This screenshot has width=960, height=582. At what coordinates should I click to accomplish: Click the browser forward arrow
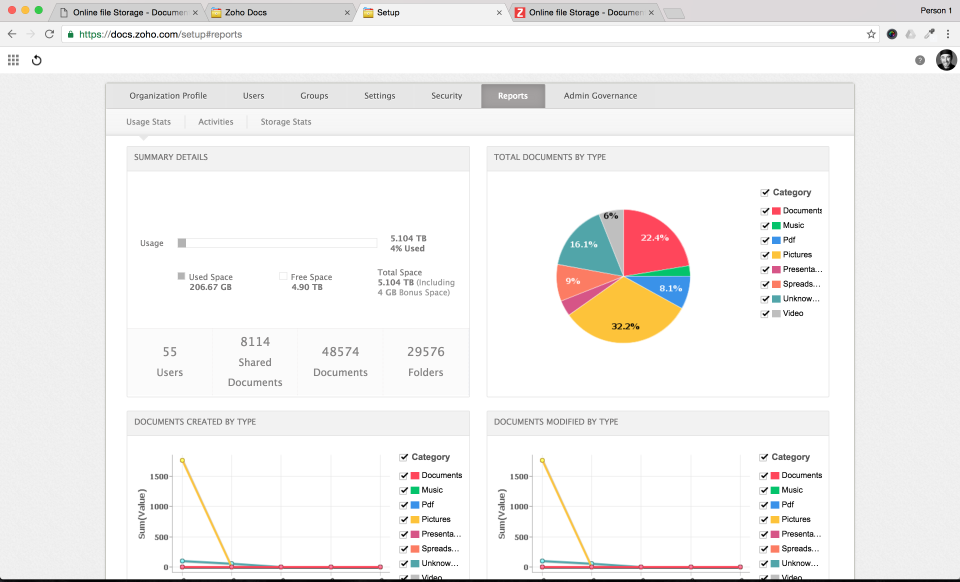[29, 33]
